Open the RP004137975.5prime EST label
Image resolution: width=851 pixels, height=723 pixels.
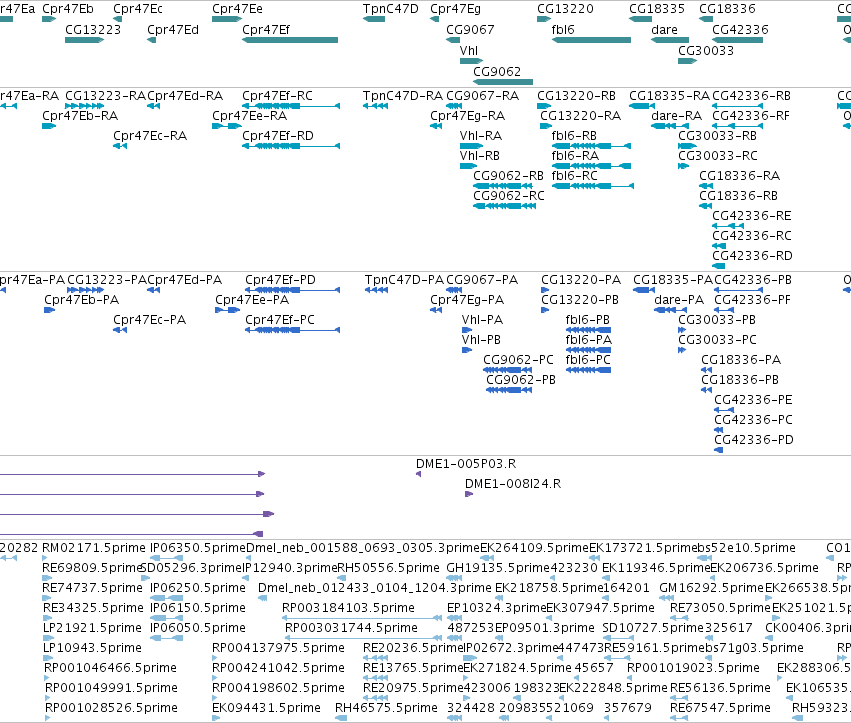click(x=278, y=648)
